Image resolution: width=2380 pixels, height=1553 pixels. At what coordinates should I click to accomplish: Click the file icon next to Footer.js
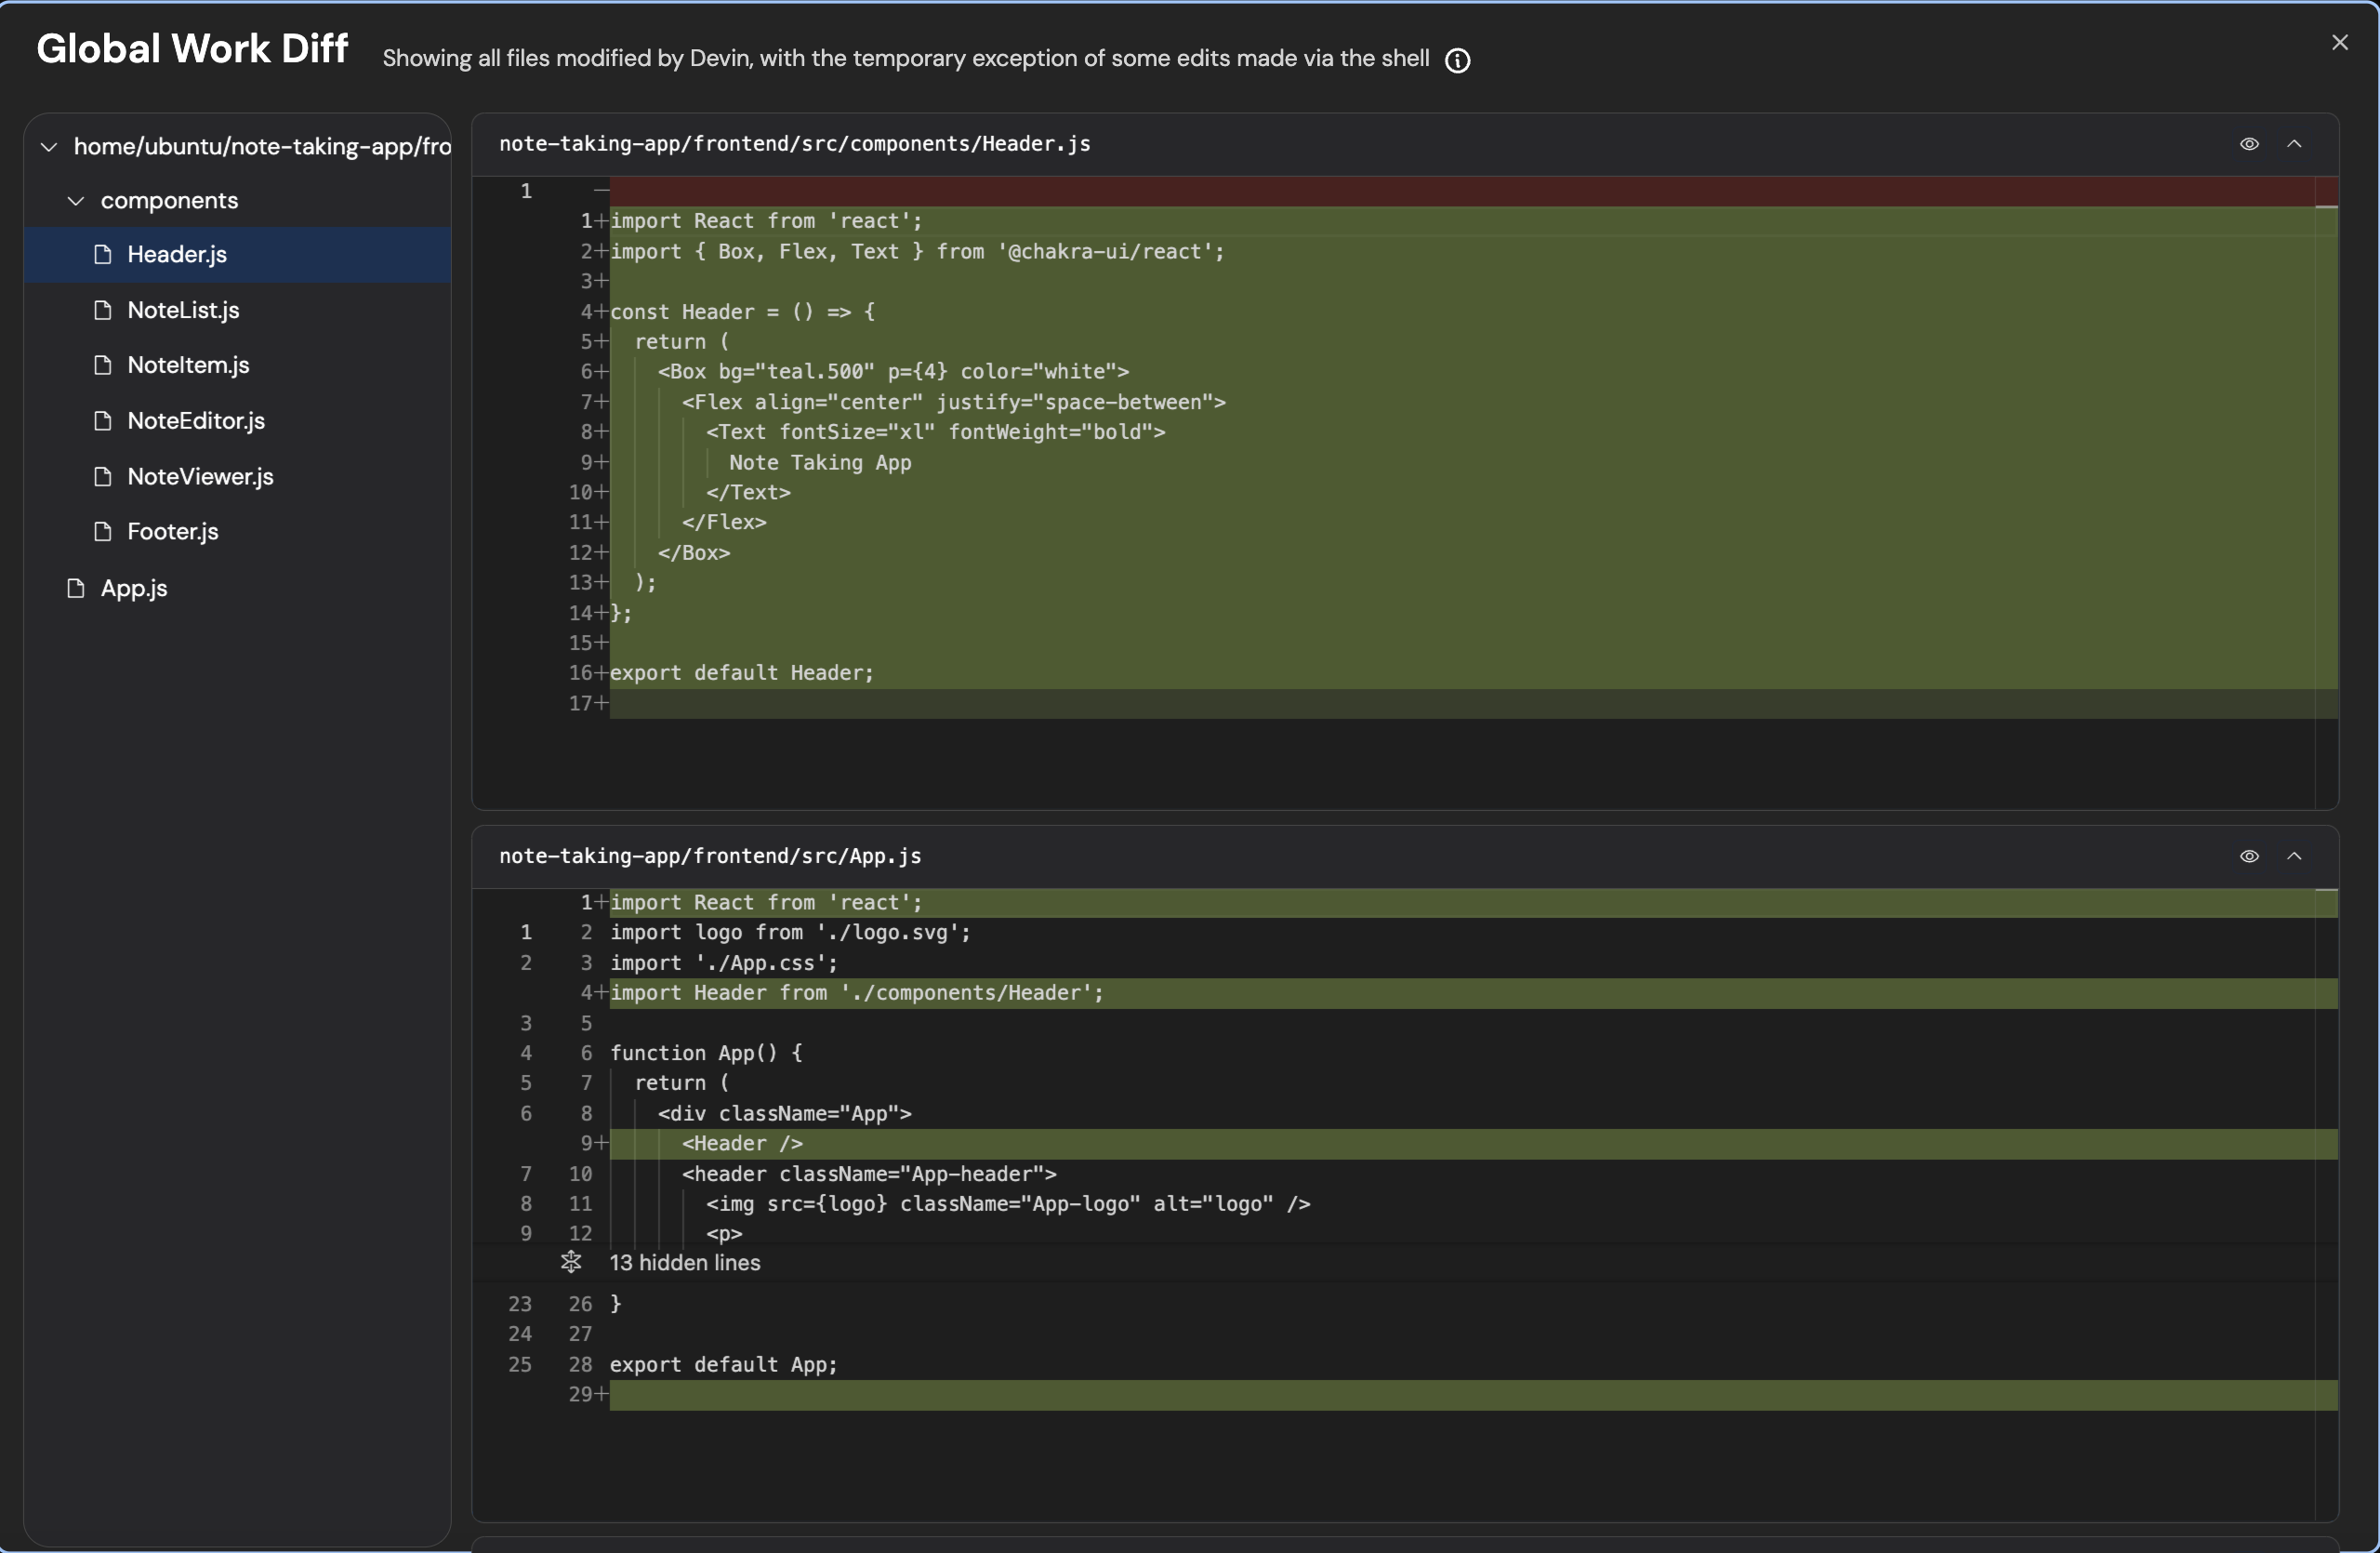102,531
